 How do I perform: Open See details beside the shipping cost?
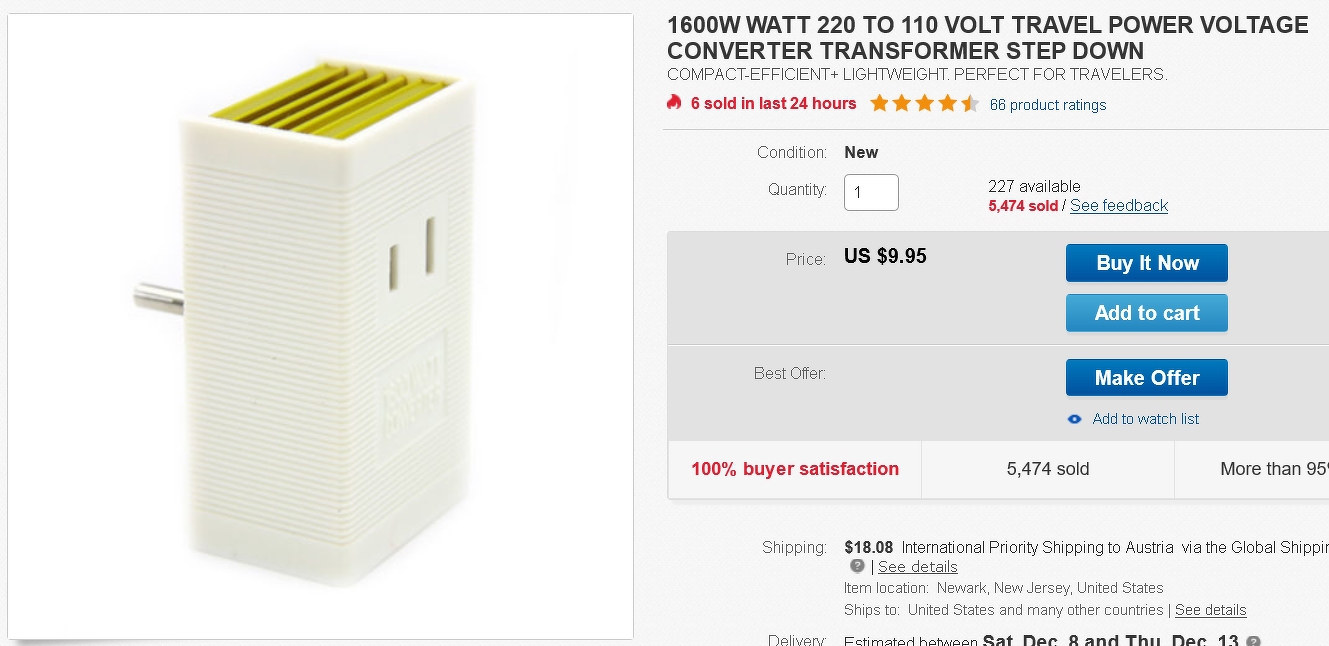click(x=918, y=567)
